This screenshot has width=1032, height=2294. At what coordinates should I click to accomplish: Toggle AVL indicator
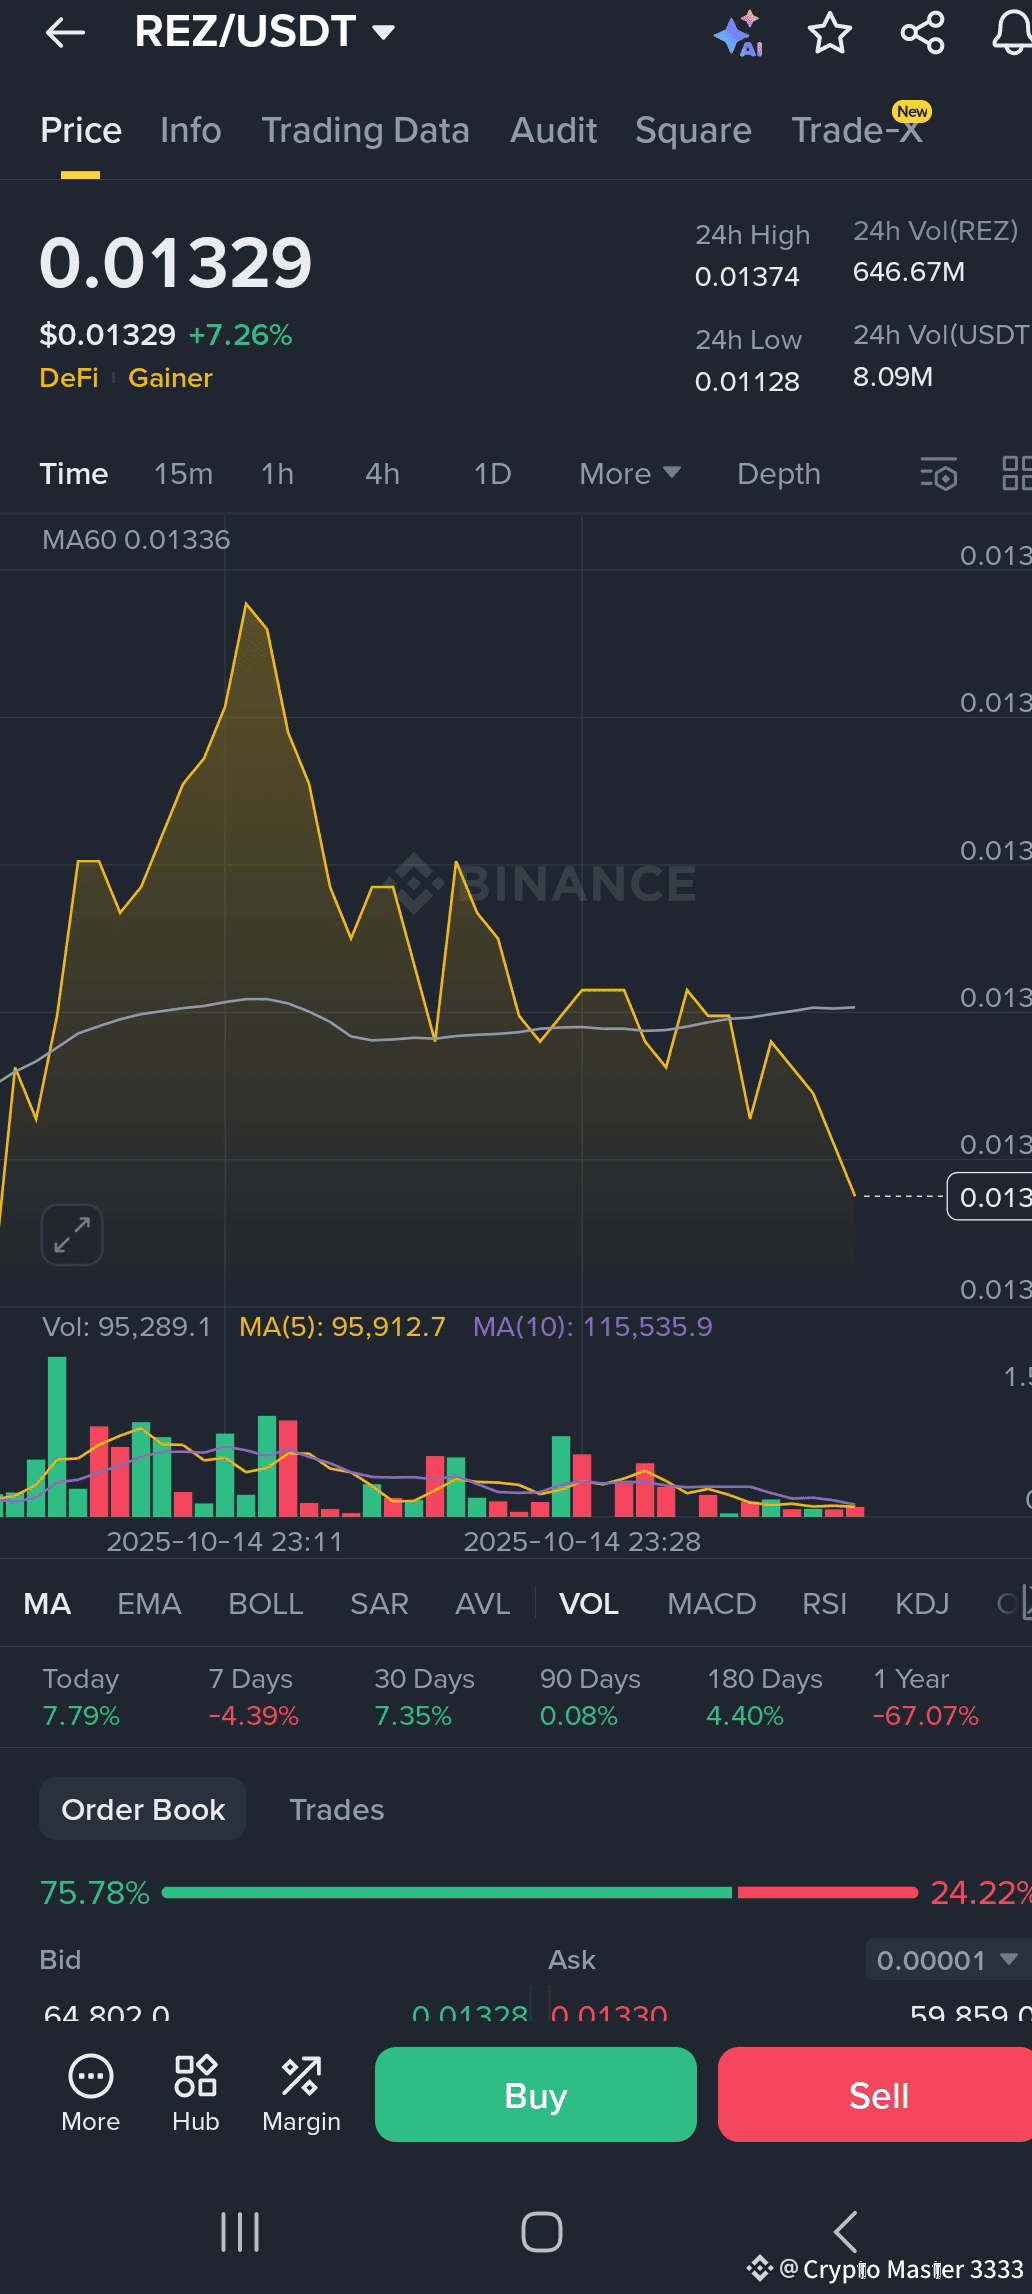[x=482, y=1604]
